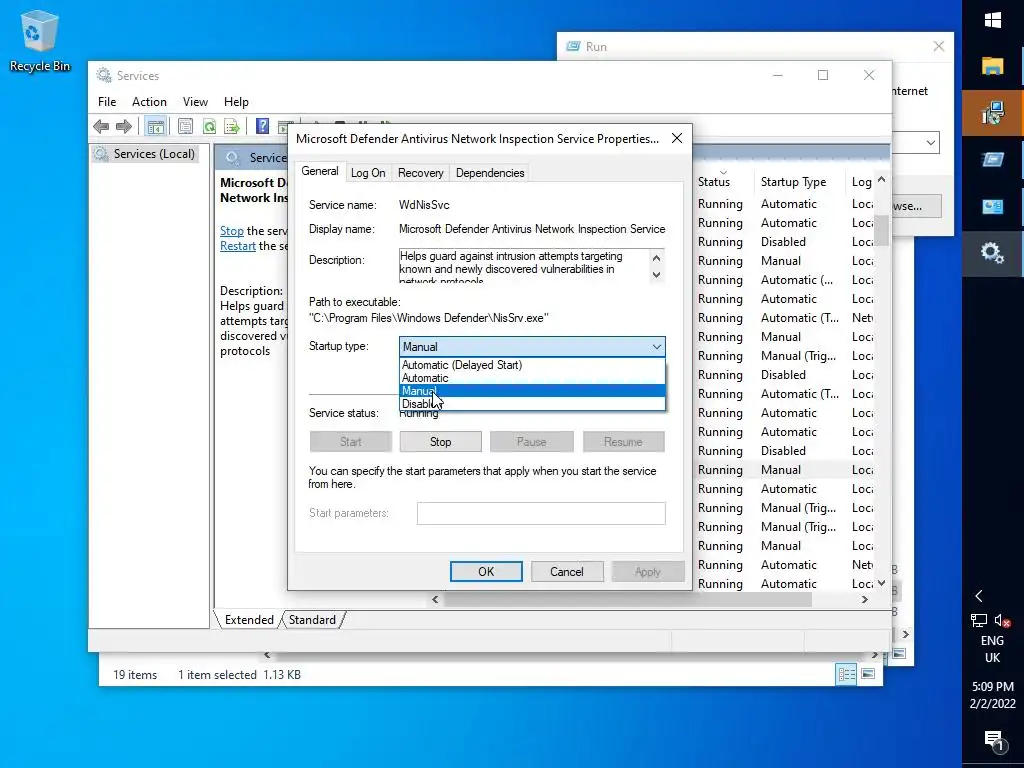Click the details view icon in Explorer status bar
Screen dimensions: 1024x768
click(x=846, y=674)
